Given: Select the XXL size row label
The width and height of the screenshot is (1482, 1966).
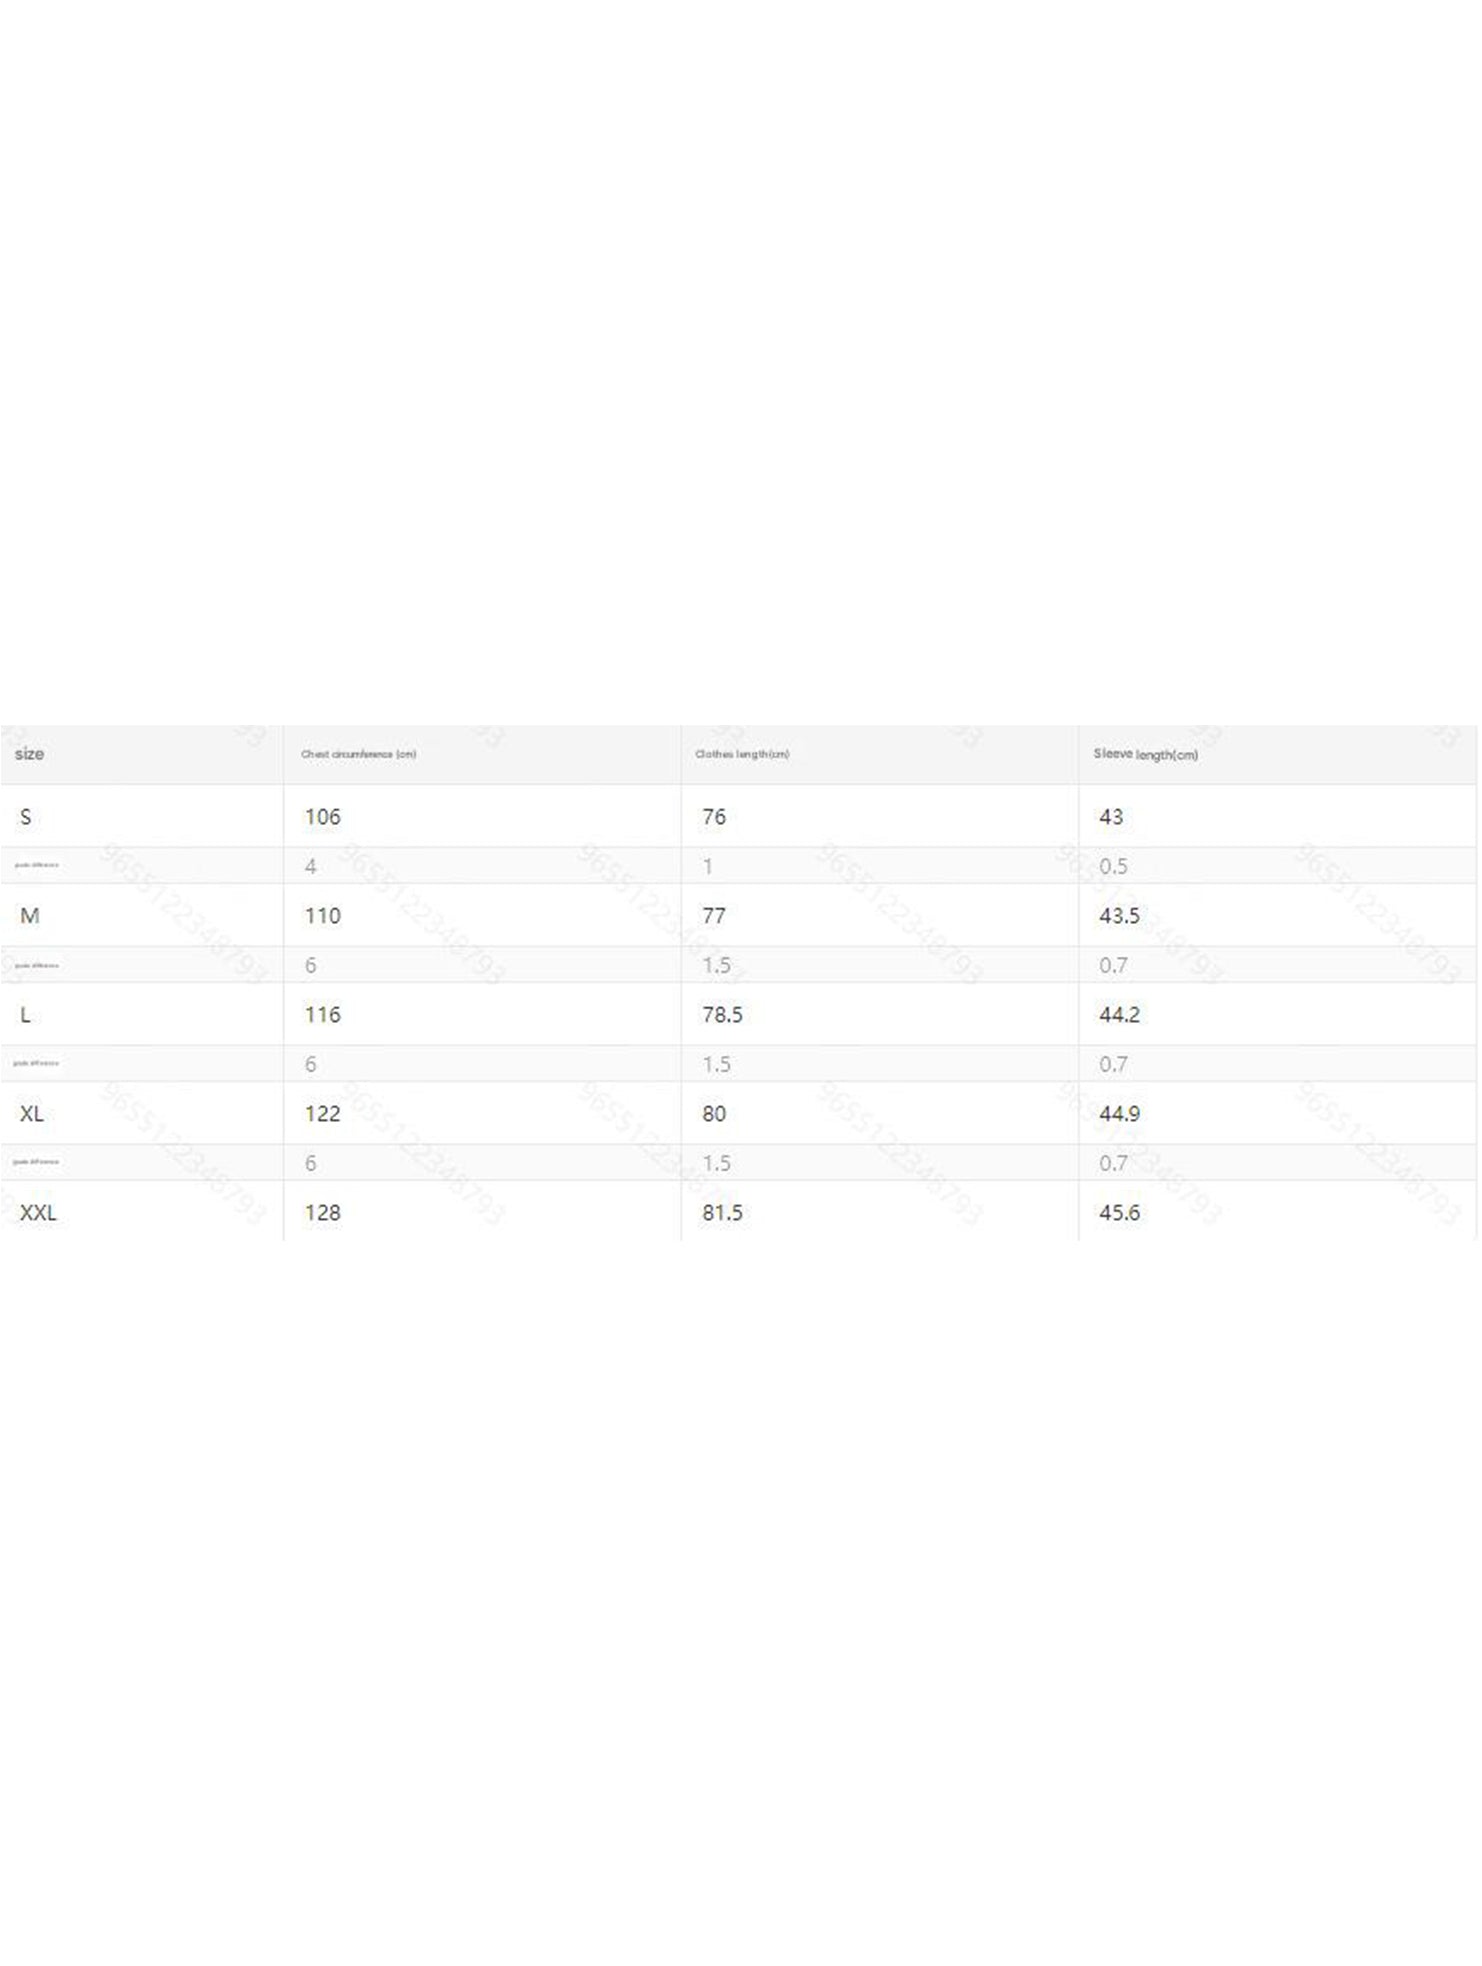Looking at the screenshot, I should (x=38, y=1213).
